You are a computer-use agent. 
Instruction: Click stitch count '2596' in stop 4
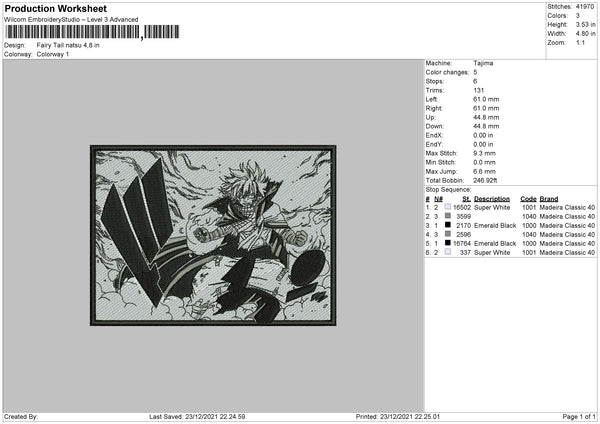pyautogui.click(x=463, y=235)
